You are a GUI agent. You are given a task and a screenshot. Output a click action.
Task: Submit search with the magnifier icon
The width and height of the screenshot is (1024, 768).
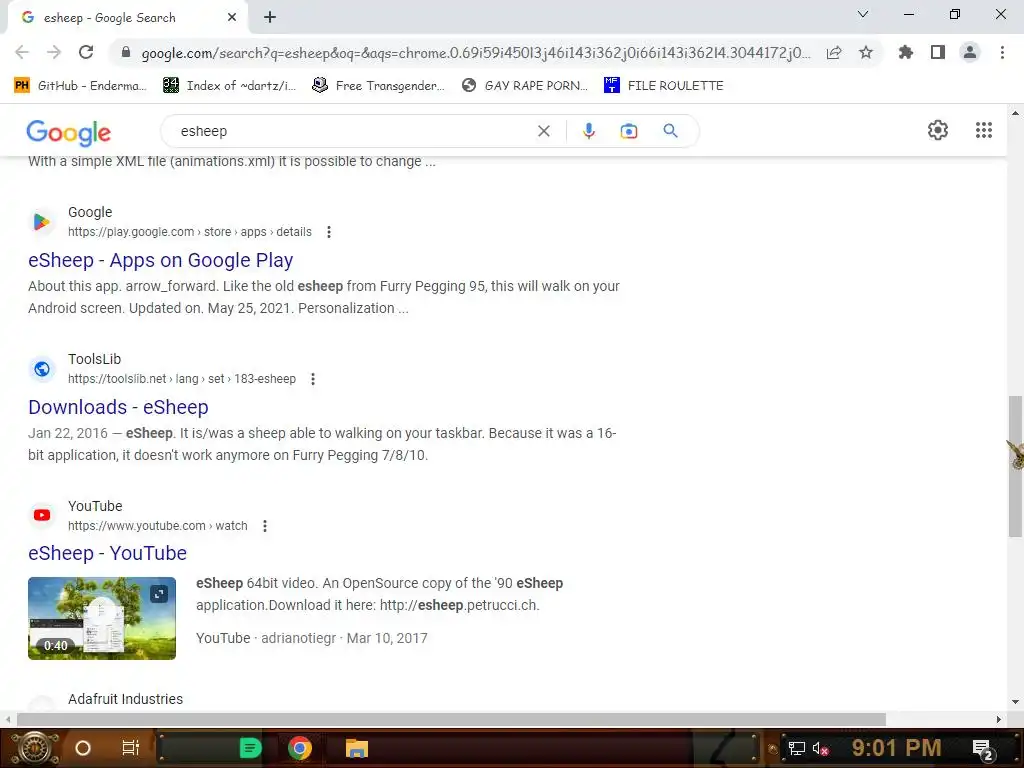(x=671, y=131)
